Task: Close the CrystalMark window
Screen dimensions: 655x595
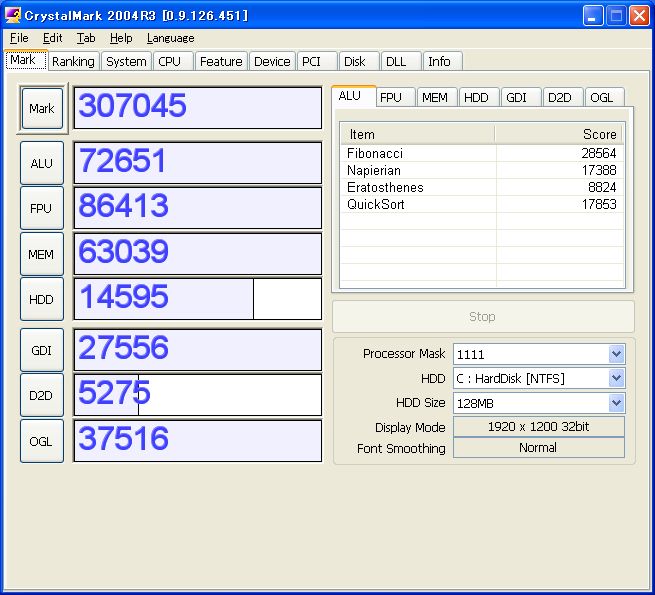Action: [x=639, y=16]
